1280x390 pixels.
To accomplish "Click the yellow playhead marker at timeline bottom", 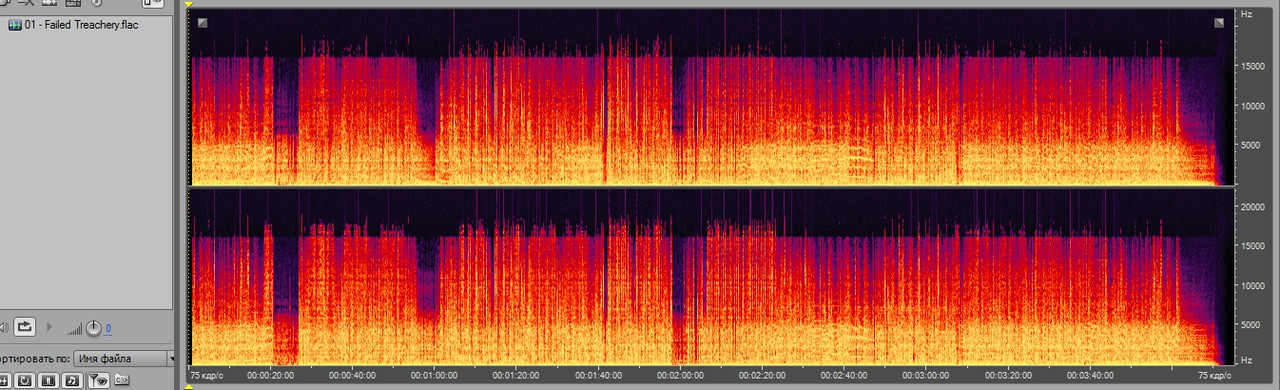I will 188,386.
